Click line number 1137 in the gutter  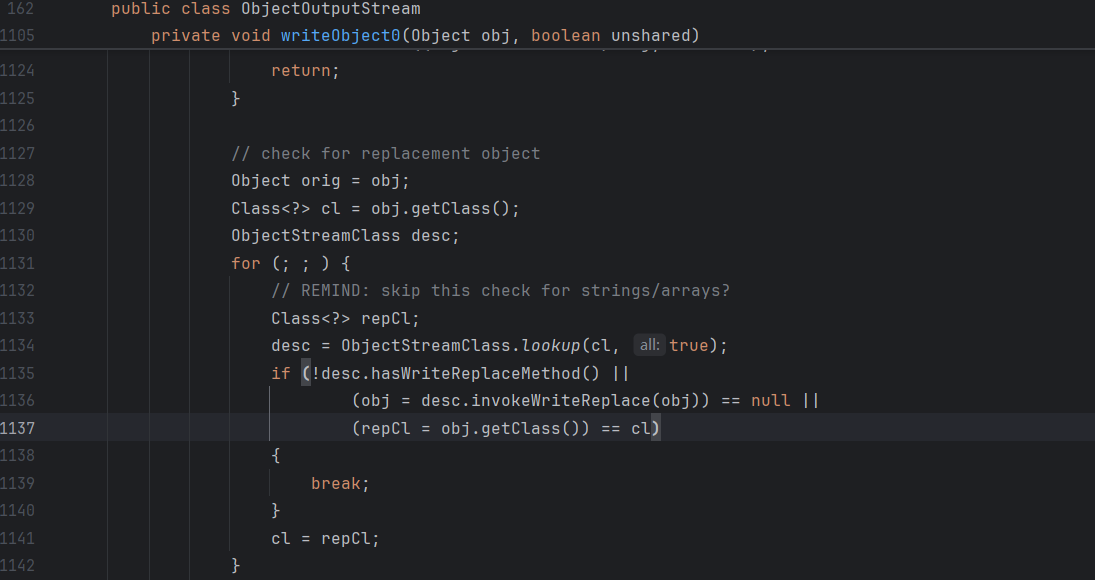(19, 428)
